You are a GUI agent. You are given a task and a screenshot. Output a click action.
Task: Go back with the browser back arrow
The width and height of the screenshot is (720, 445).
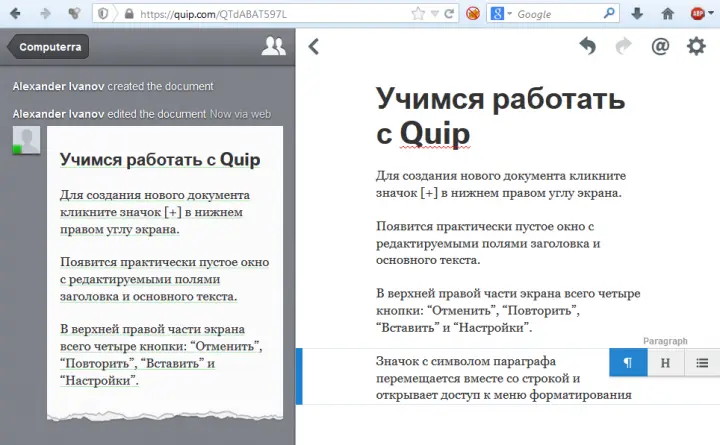(15, 14)
